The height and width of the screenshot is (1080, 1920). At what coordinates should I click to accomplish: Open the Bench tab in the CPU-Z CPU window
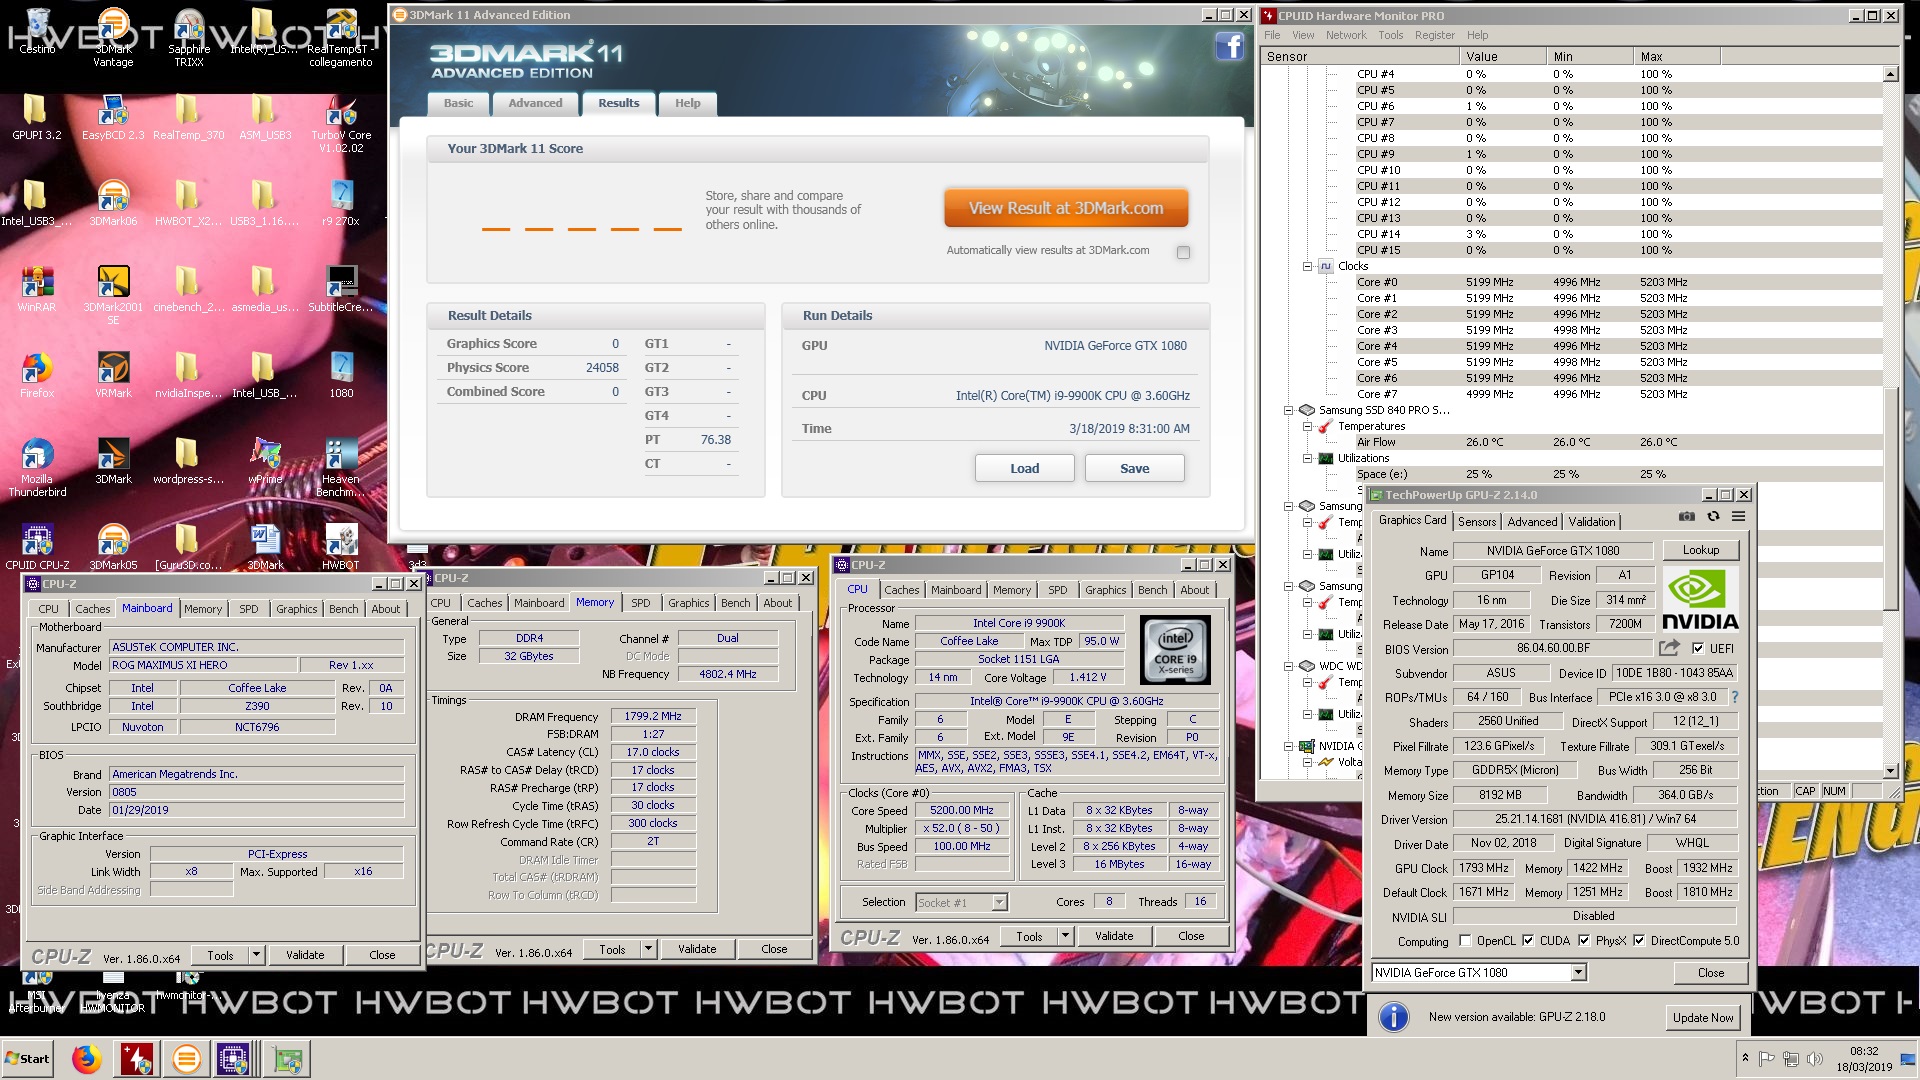click(x=1152, y=590)
